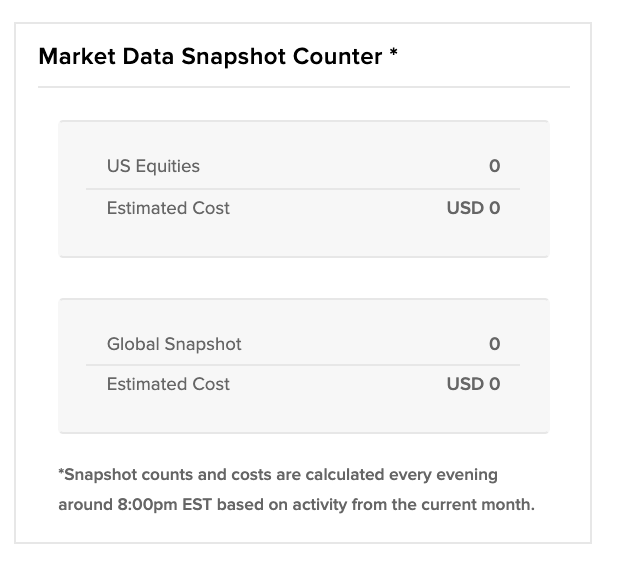This screenshot has width=622, height=568.
Task: Select the US Equities label
Action: [x=153, y=166]
